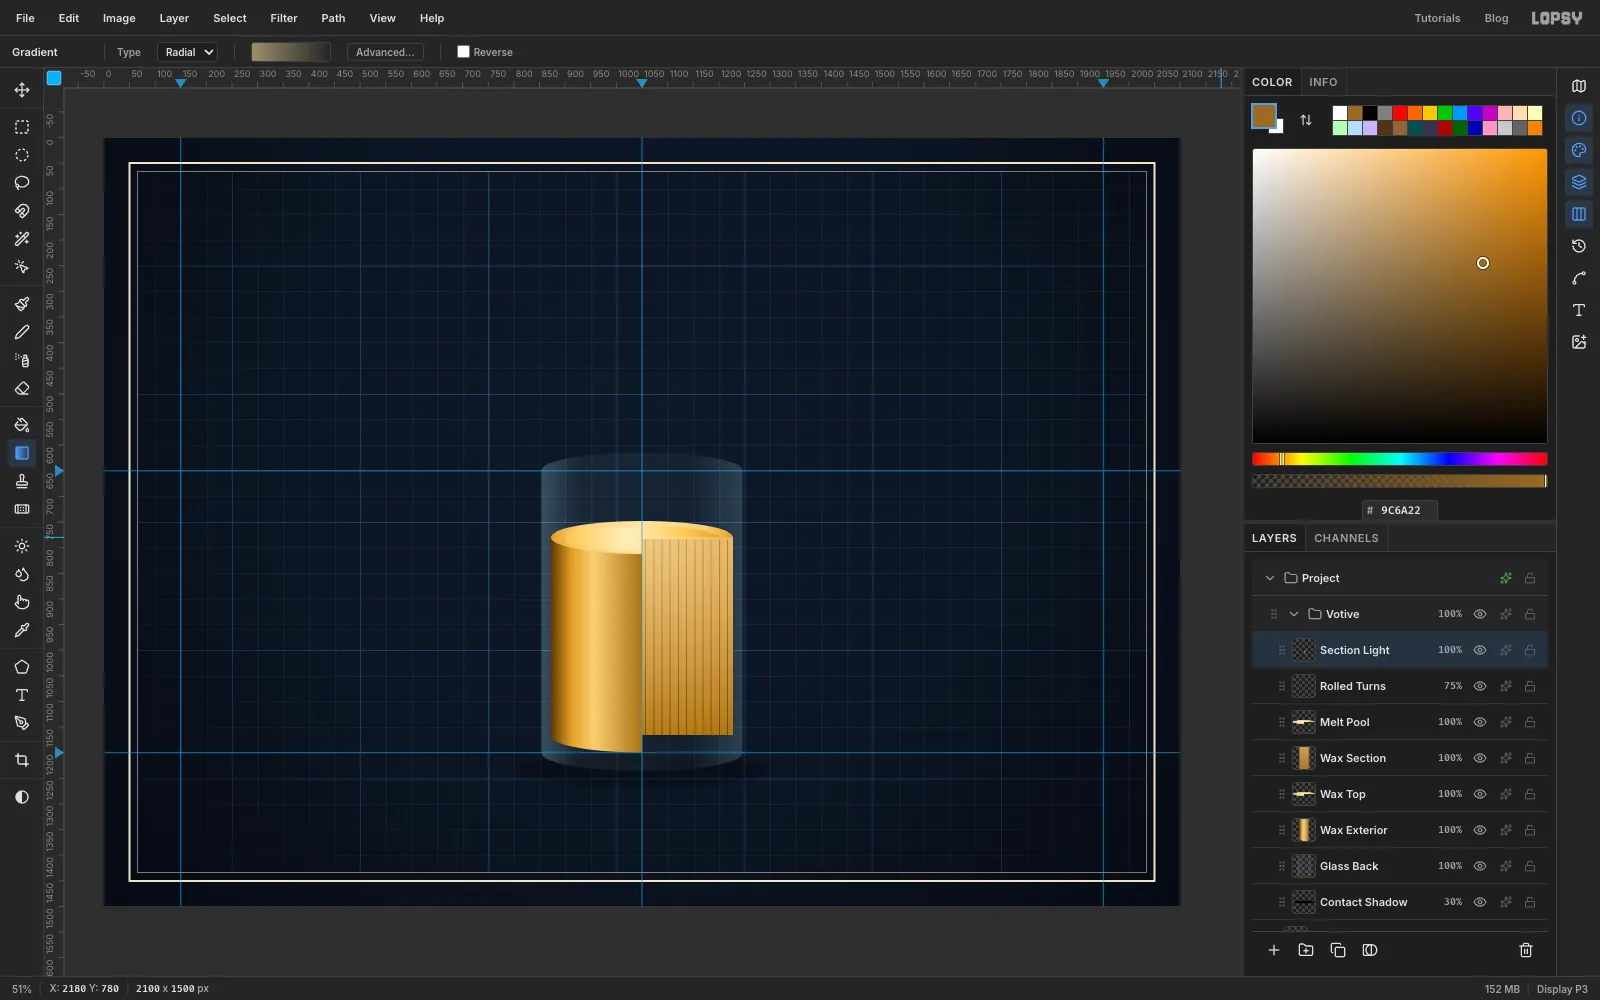Screen dimensions: 1600x1000
Task: Select the Wax Exterior layer thumbnail
Action: pos(1304,830)
